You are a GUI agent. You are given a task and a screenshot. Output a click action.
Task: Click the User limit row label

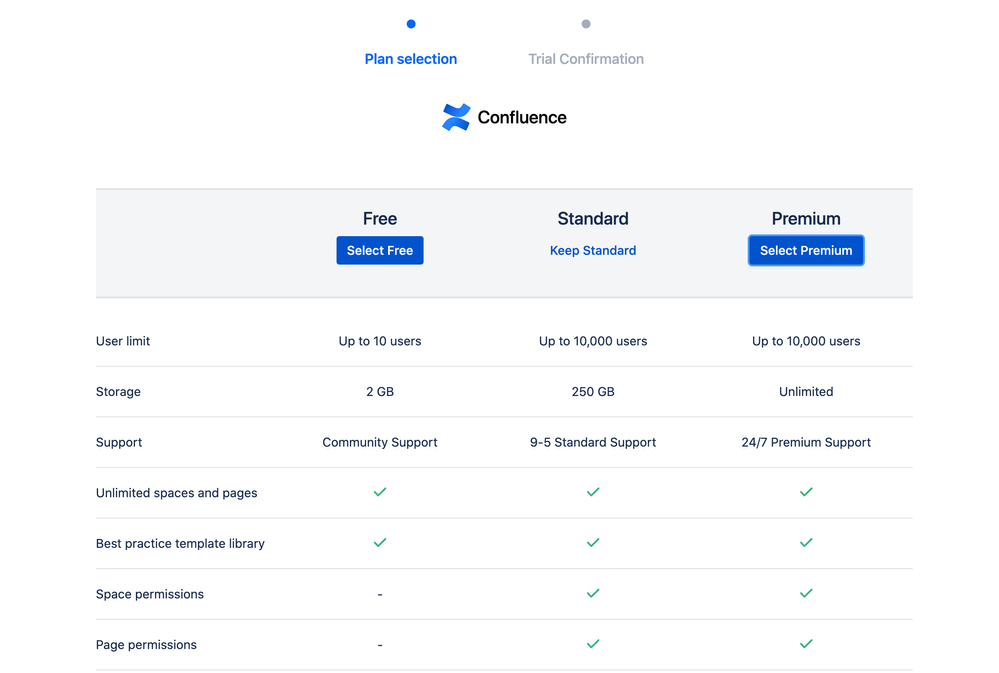coord(123,341)
